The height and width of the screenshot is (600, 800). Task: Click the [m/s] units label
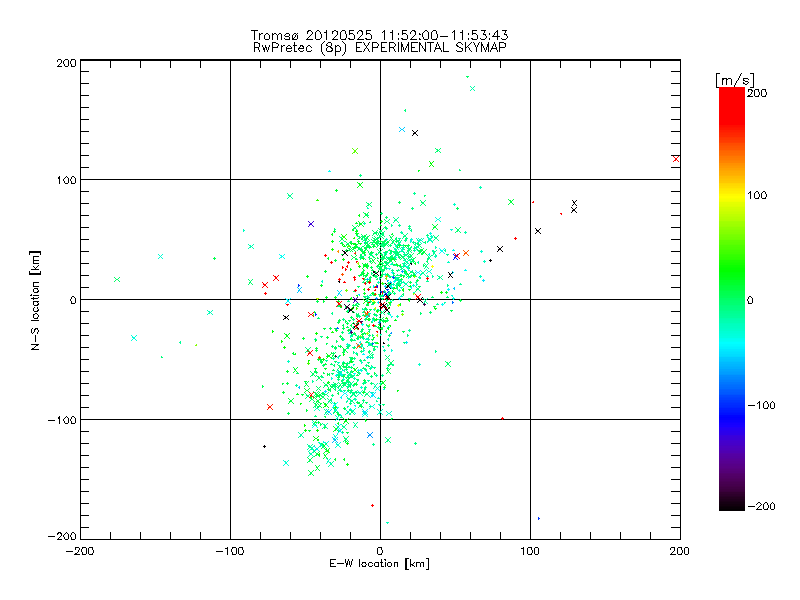click(735, 80)
